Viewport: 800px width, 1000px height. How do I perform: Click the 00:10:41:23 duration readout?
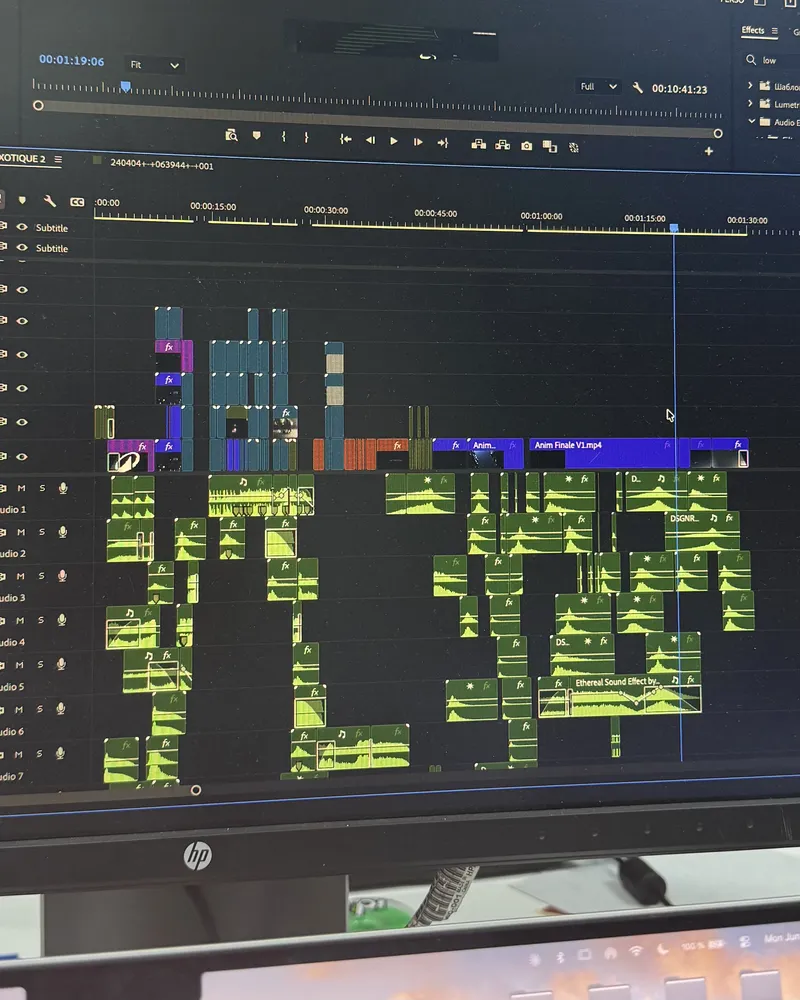pyautogui.click(x=679, y=89)
